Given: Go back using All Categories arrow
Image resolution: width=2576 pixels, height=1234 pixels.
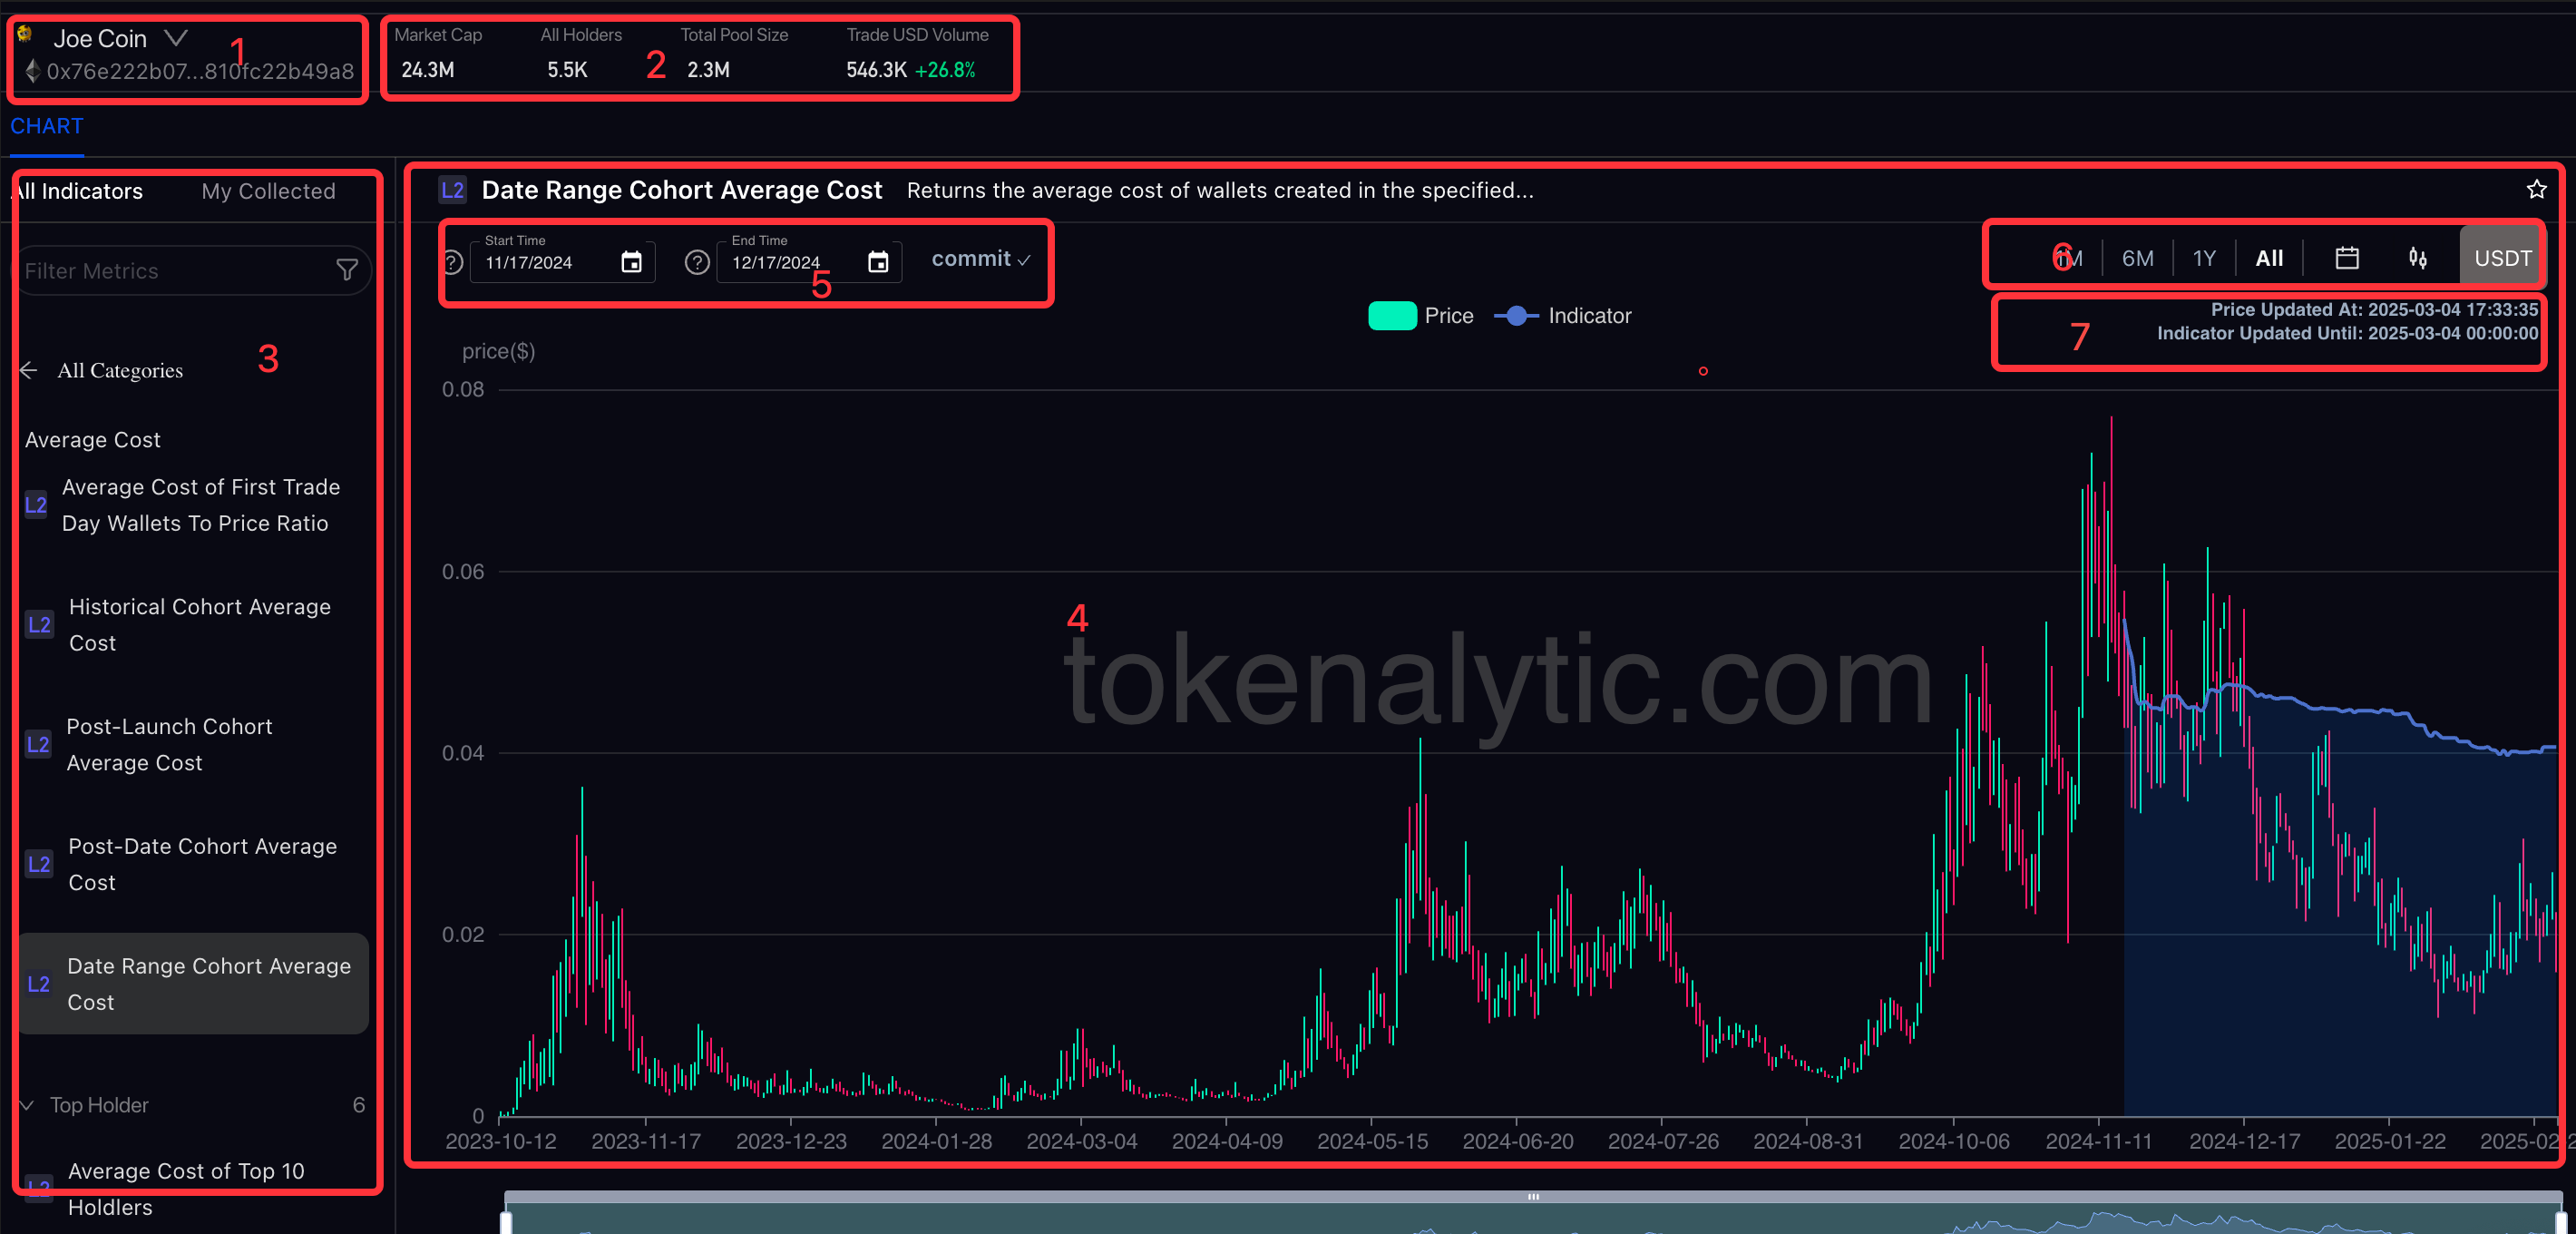Looking at the screenshot, I should 29,370.
